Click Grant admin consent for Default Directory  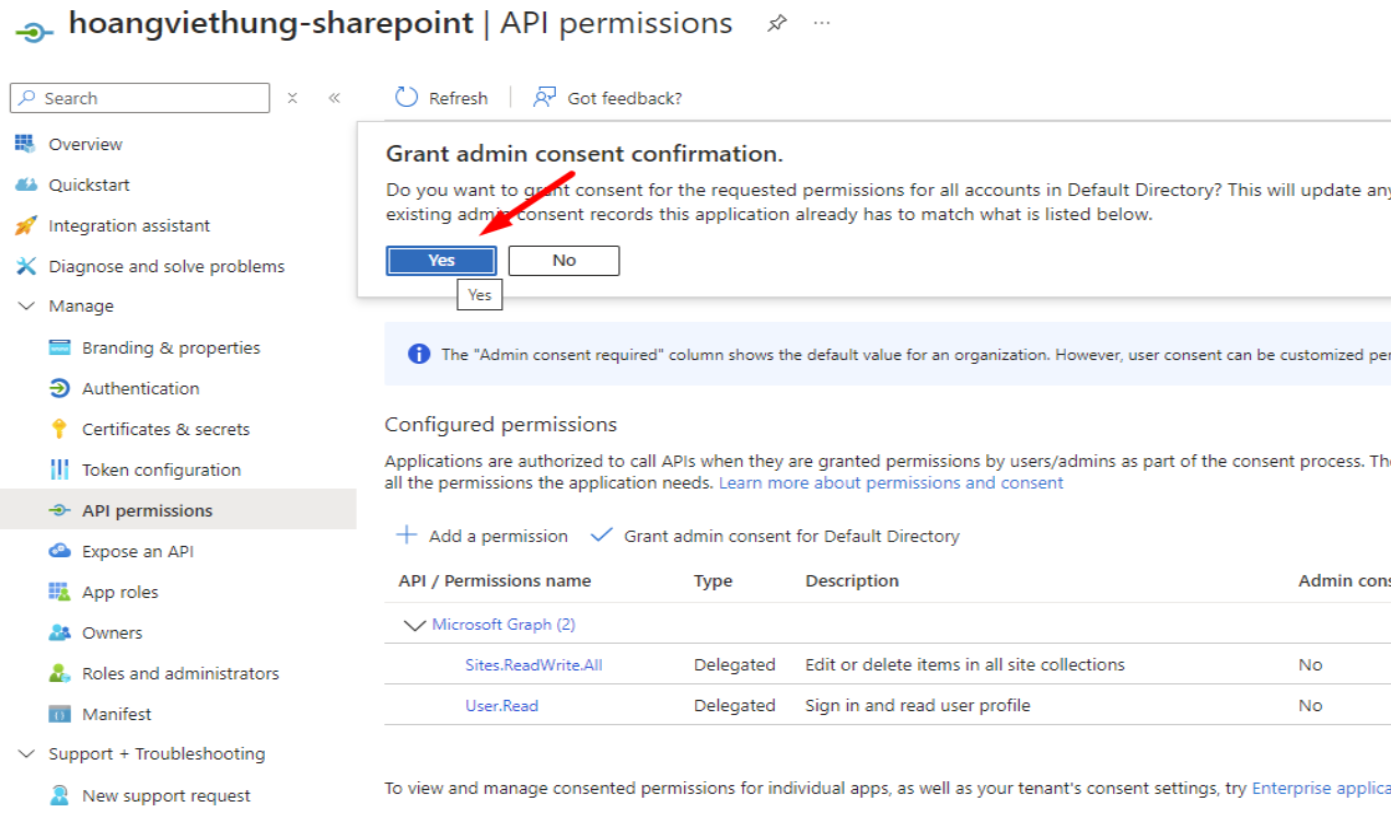click(x=775, y=536)
